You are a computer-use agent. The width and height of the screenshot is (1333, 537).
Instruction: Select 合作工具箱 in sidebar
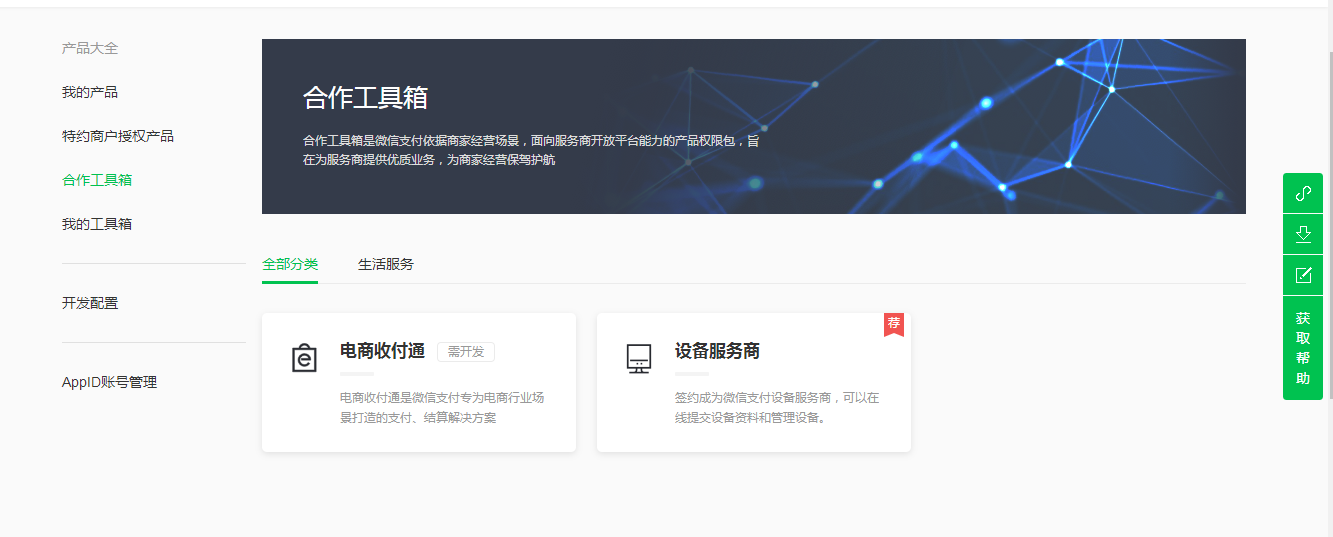coord(97,180)
